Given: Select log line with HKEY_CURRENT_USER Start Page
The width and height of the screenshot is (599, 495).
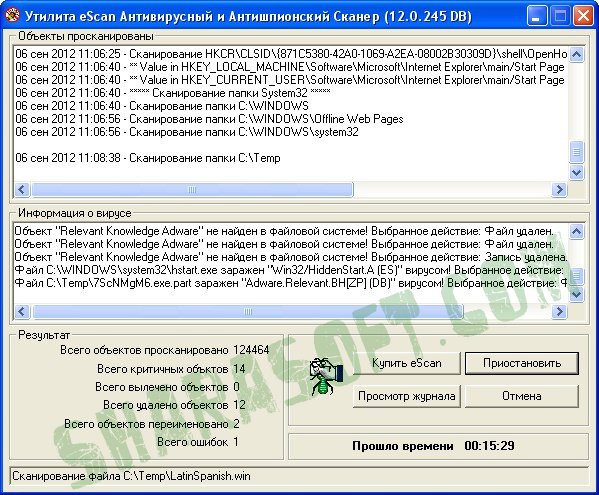Looking at the screenshot, I should [x=290, y=80].
